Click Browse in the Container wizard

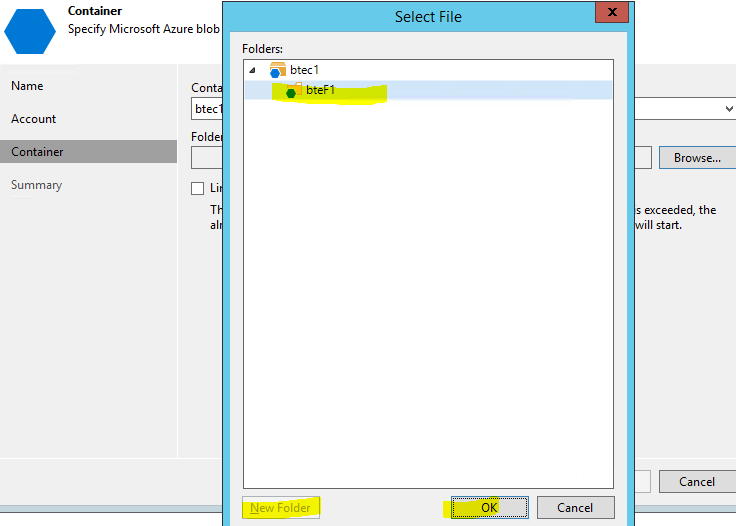[x=698, y=158]
